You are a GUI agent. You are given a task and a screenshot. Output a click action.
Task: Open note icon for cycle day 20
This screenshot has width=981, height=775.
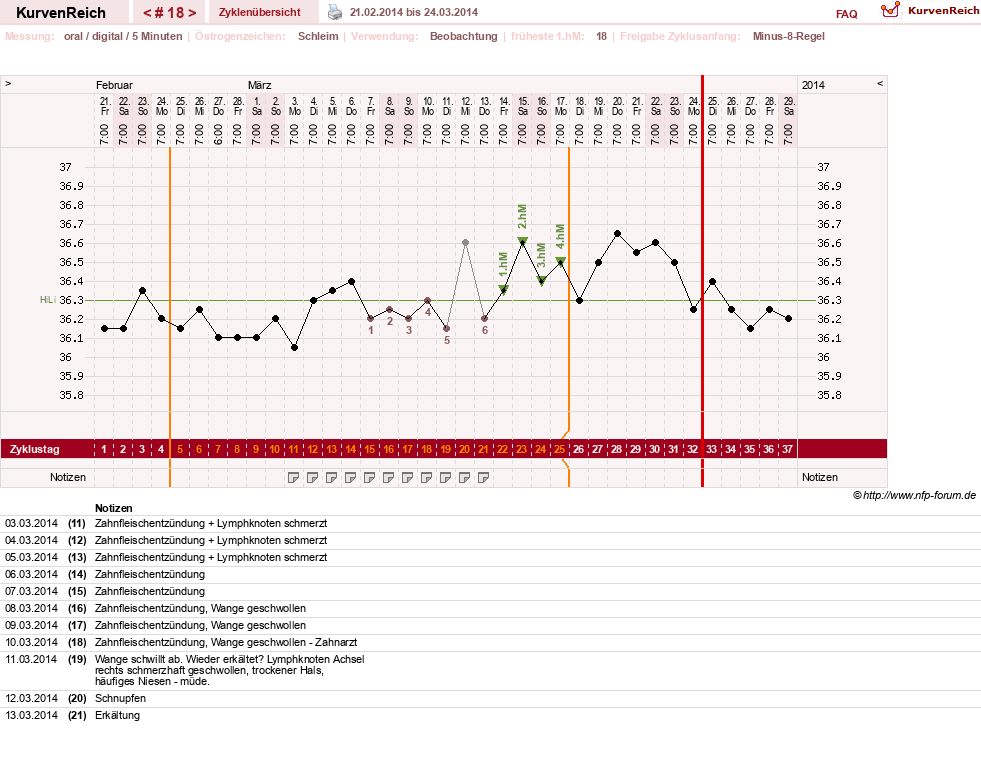pyautogui.click(x=465, y=478)
